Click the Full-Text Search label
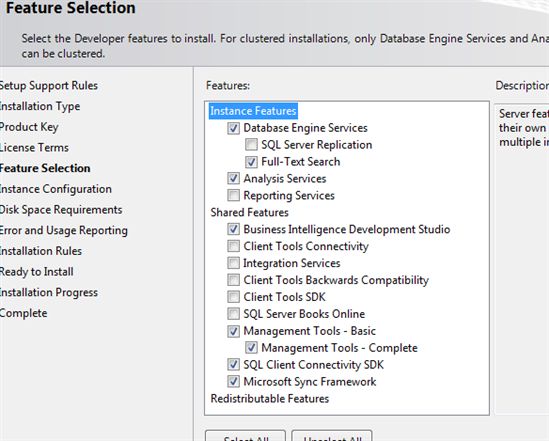This screenshot has height=441, width=549. click(x=301, y=162)
